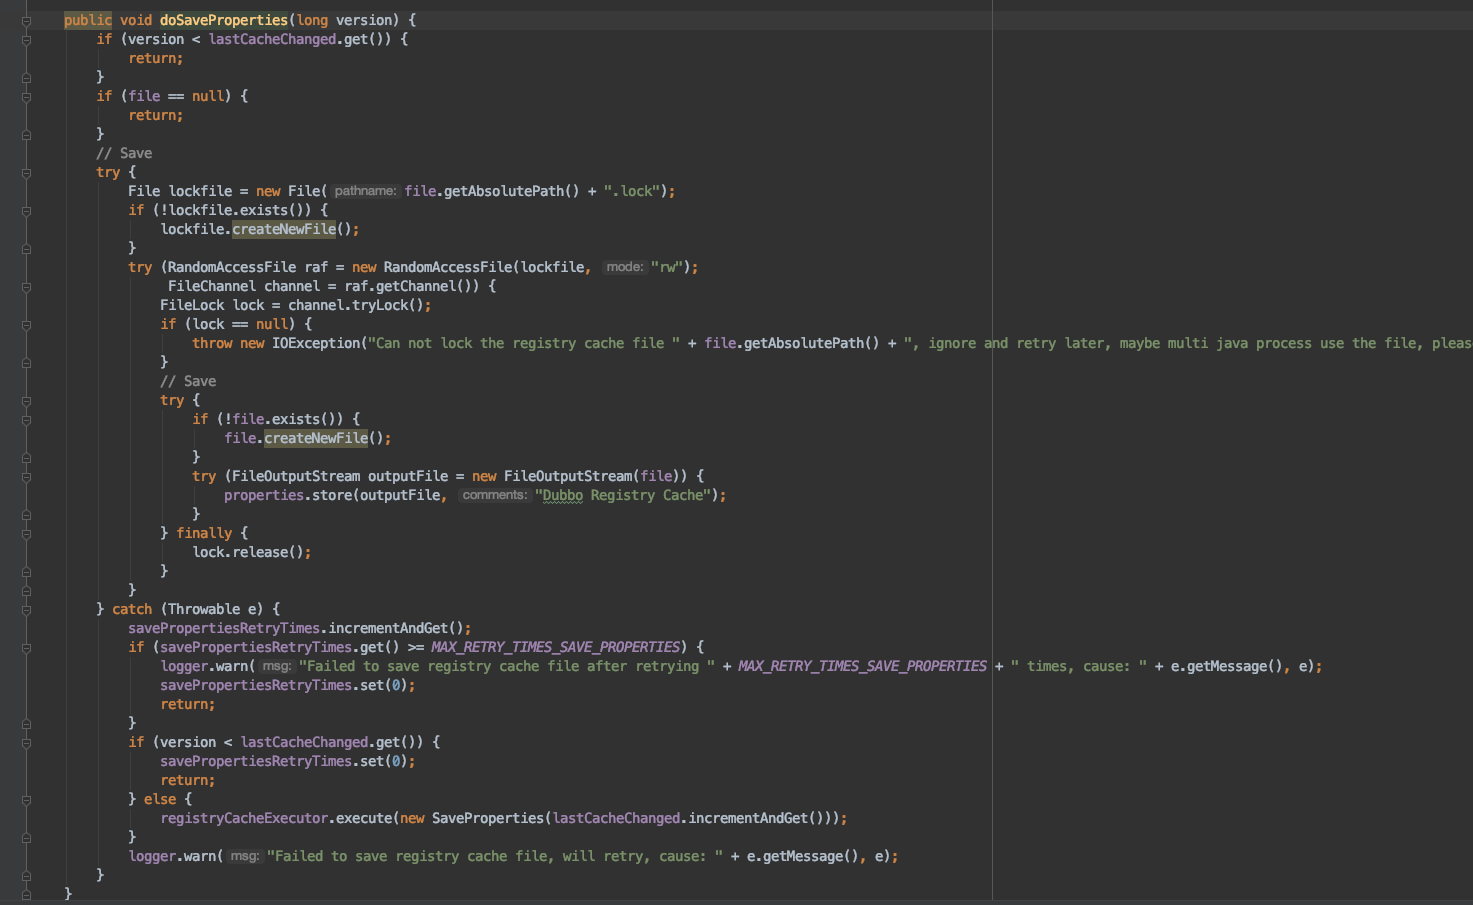Click 'FileOutputStream outputFile' declaration

tap(340, 476)
